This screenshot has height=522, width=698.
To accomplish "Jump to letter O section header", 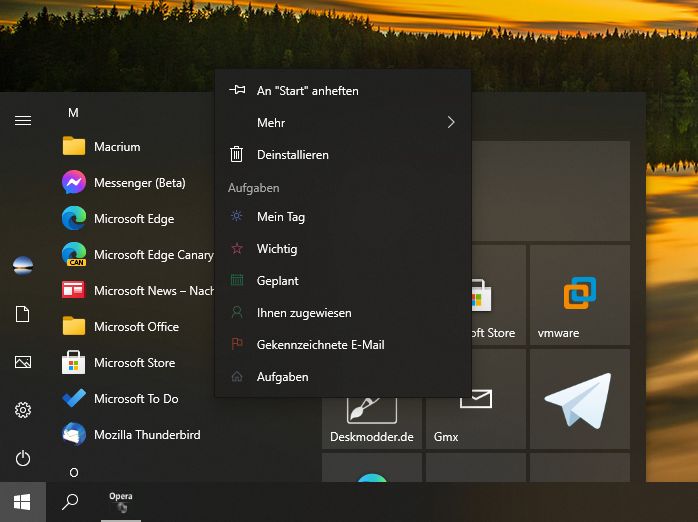I will tap(74, 472).
